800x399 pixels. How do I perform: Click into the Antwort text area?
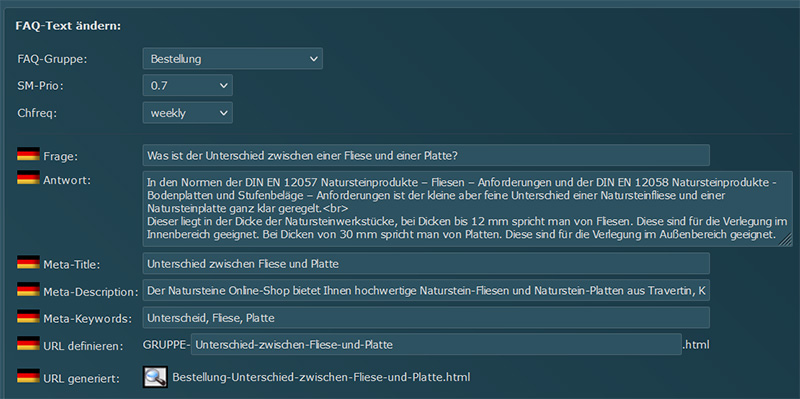(x=467, y=209)
